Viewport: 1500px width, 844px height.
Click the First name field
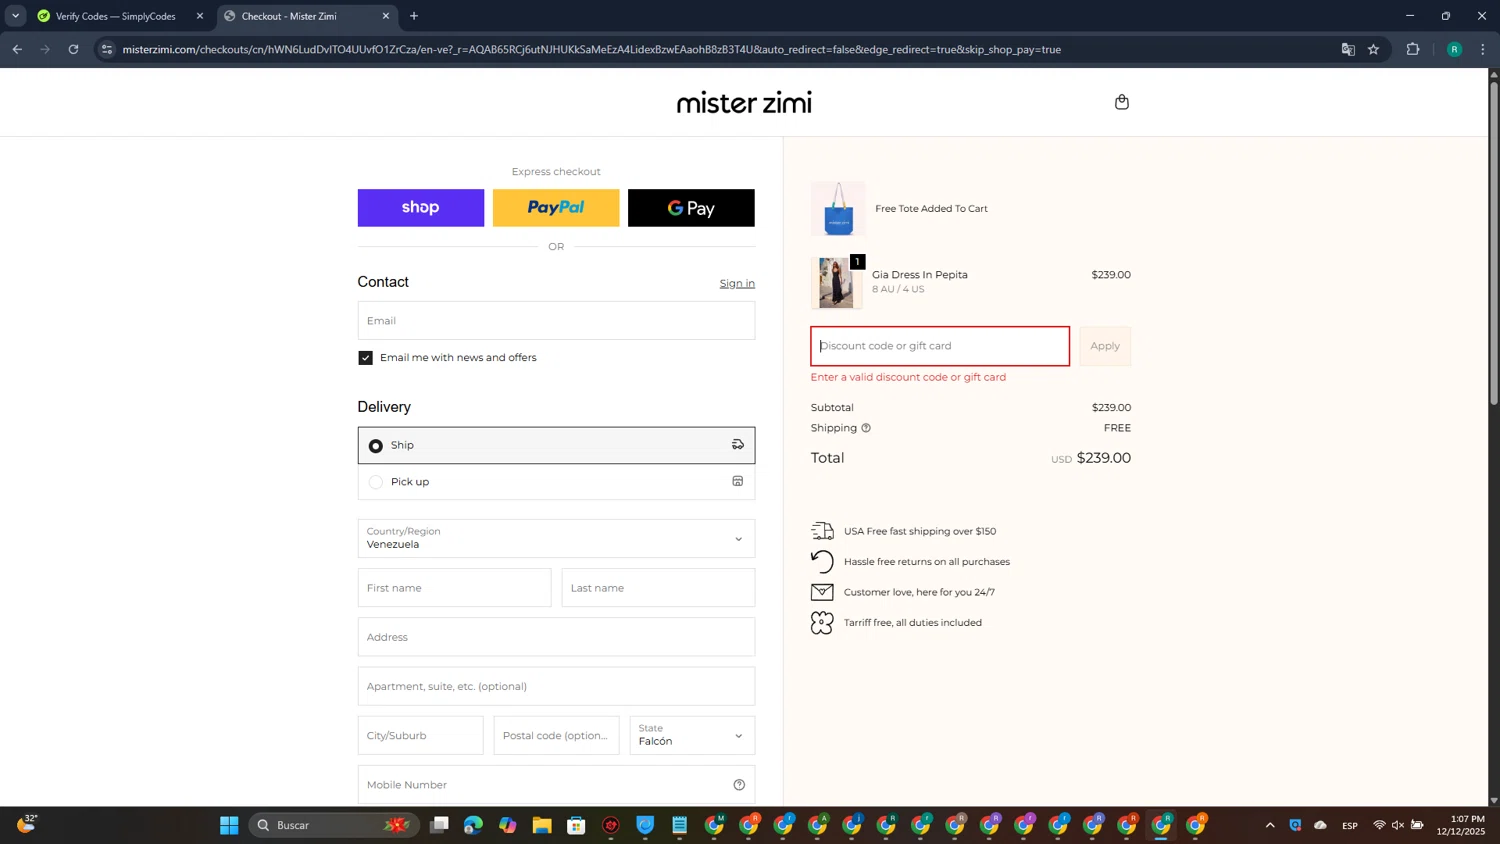point(454,588)
